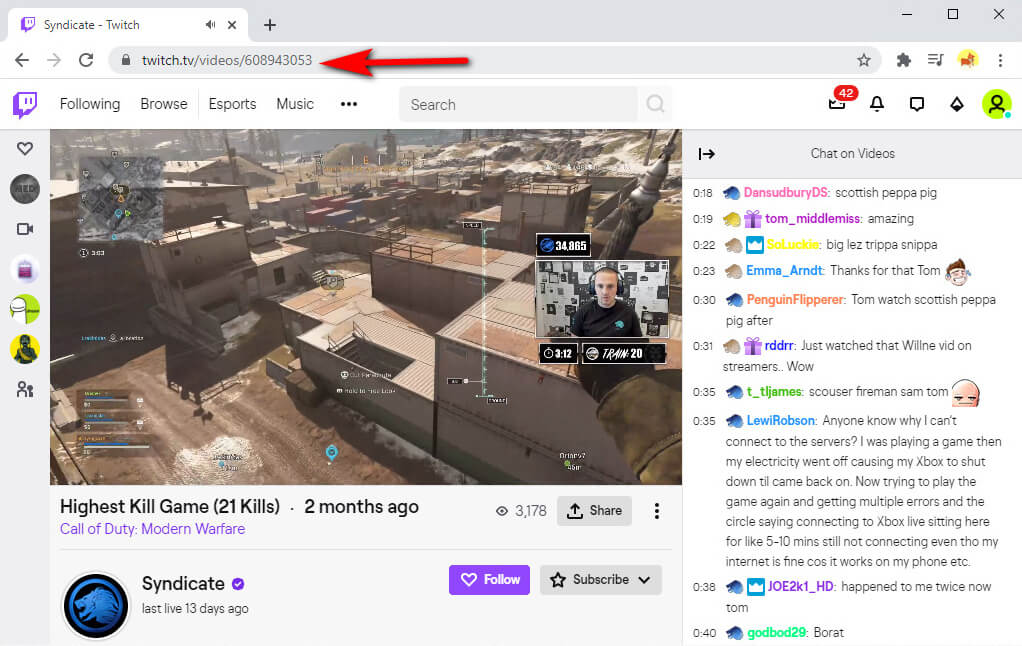1022x646 pixels.
Task: Click the heart Followed Channels sidebar icon
Action: [x=25, y=149]
